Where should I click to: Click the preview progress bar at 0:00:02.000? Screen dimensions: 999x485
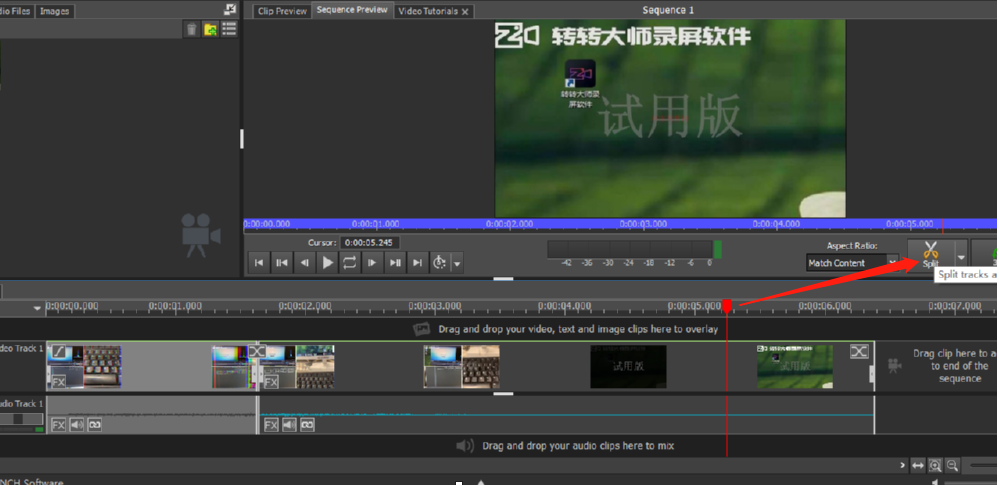click(x=510, y=224)
